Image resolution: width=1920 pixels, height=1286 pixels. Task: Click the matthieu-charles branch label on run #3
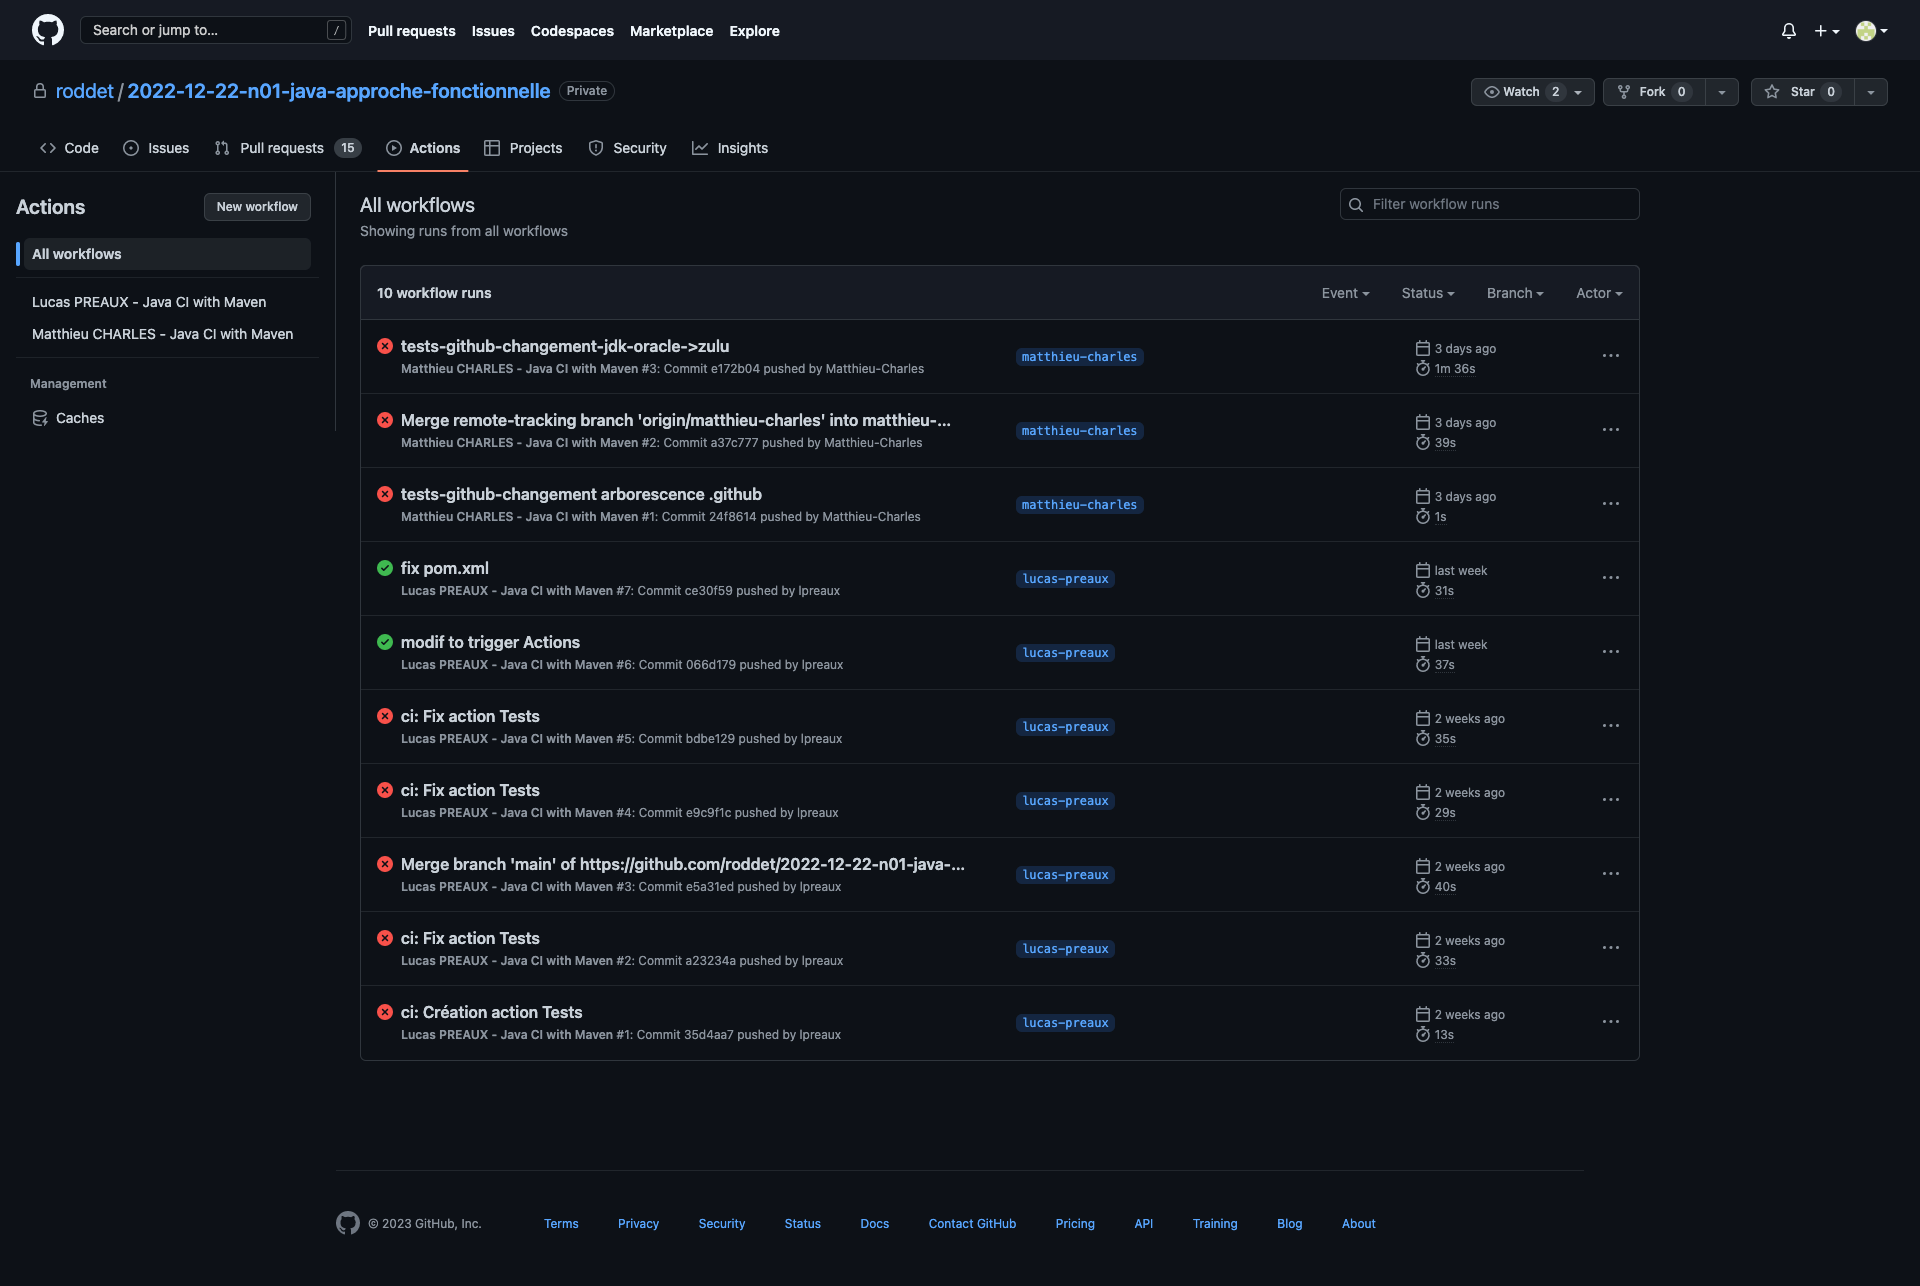coord(1079,357)
